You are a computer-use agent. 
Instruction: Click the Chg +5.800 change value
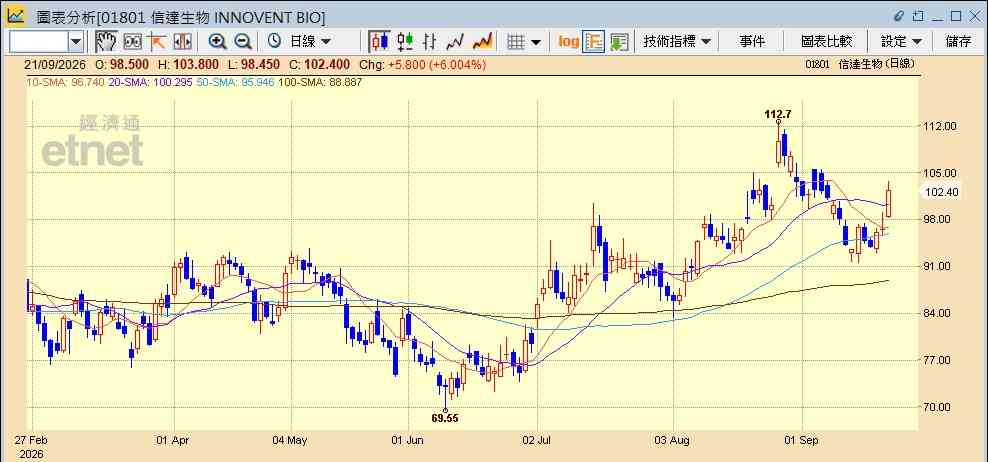[422, 65]
